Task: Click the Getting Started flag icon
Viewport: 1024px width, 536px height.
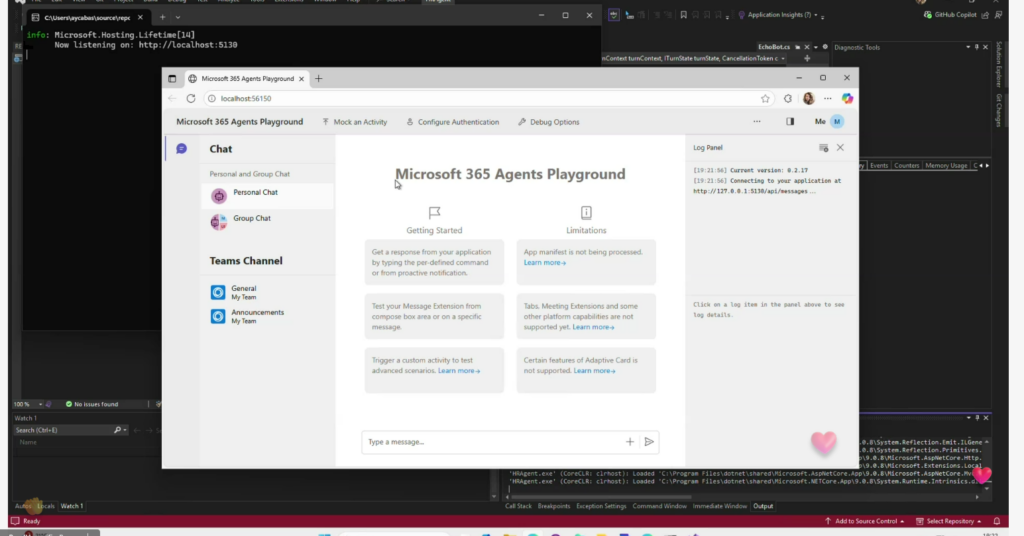Action: 434,213
